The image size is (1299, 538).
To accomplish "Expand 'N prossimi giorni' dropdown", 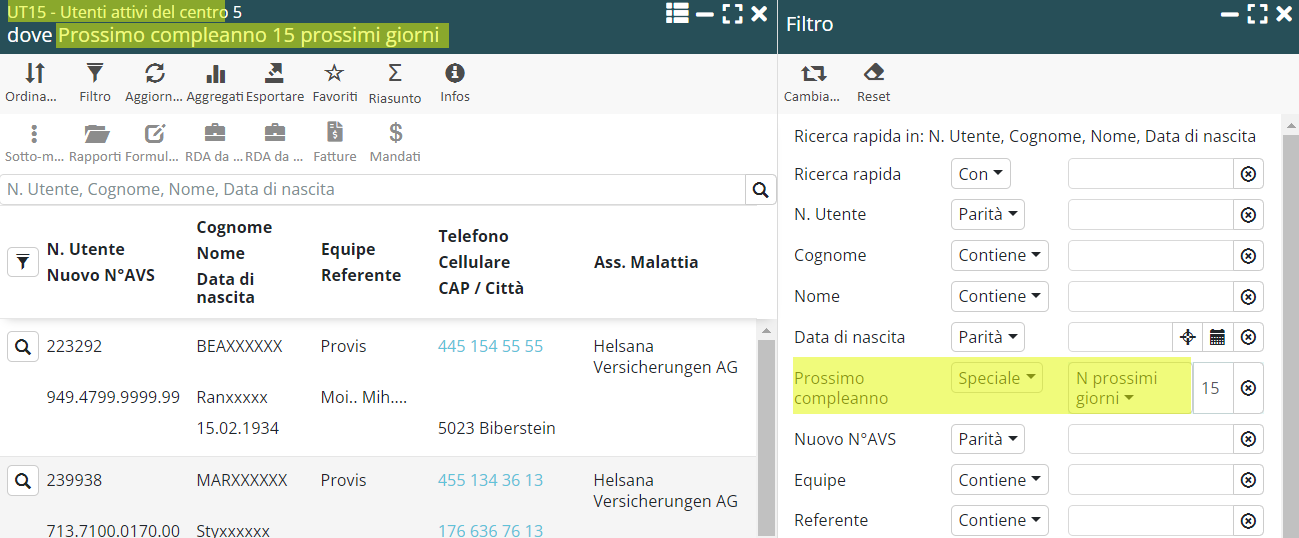I will [x=1128, y=388].
